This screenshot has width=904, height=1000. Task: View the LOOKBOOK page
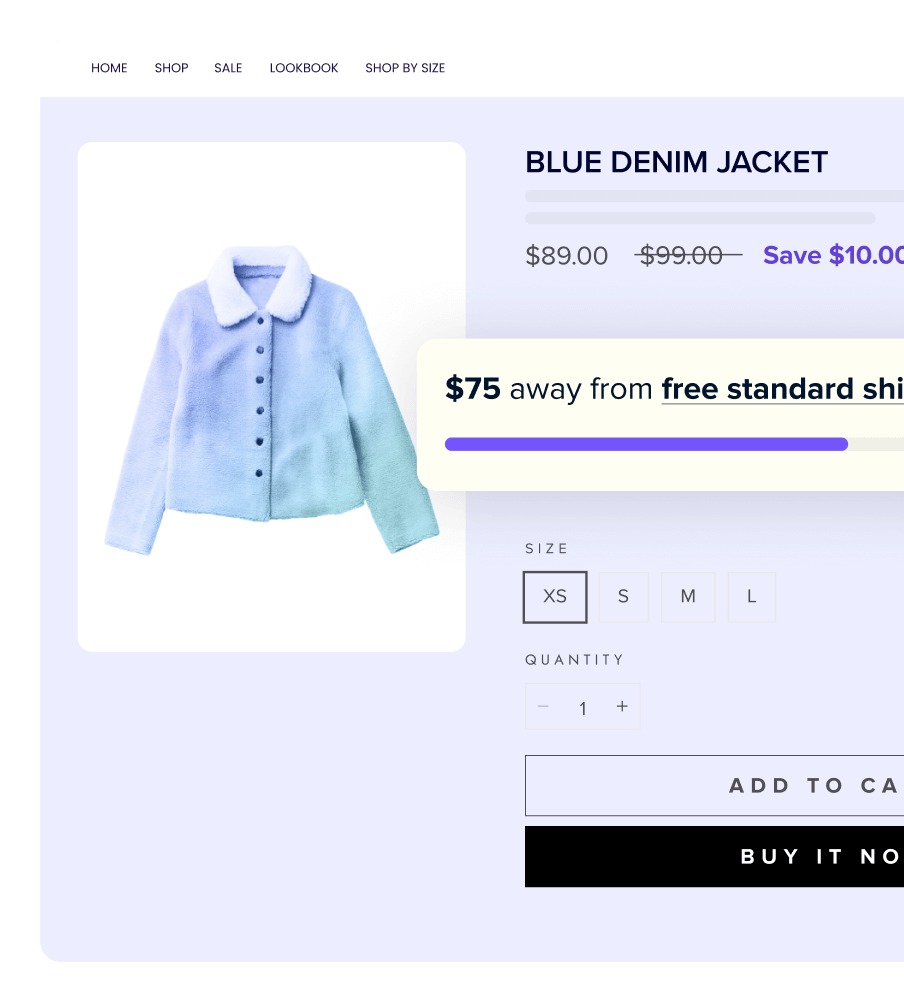tap(304, 68)
